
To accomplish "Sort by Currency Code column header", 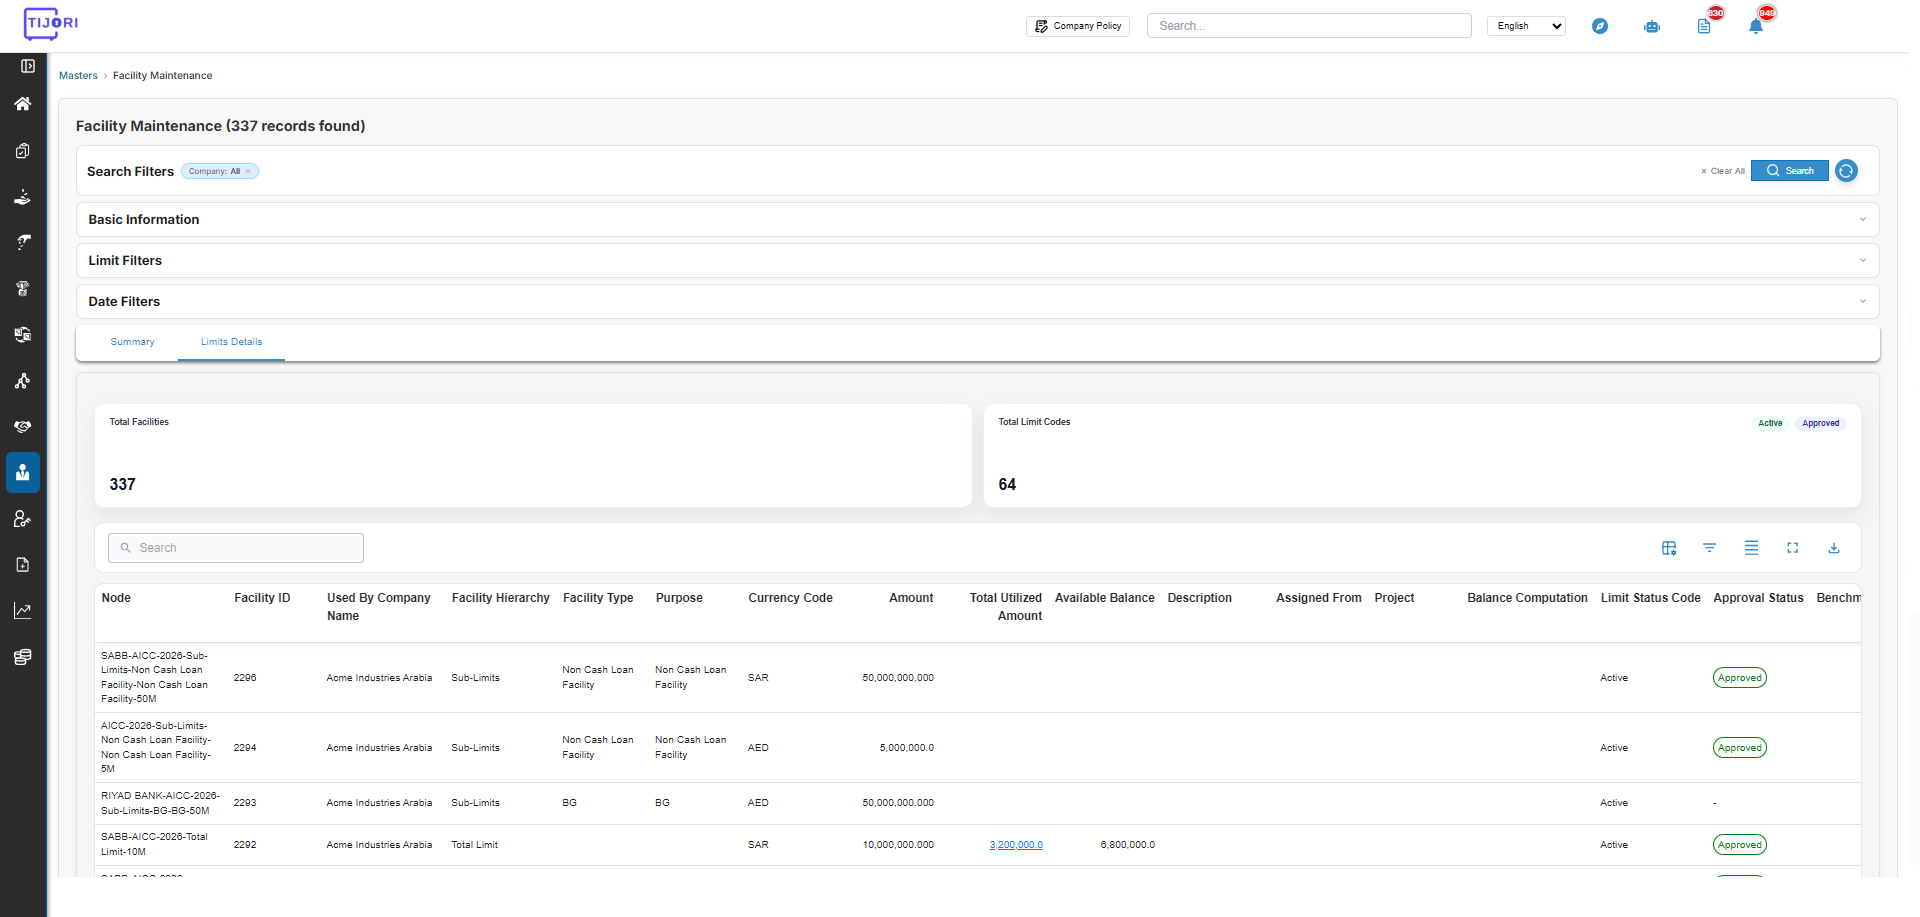I will point(790,598).
